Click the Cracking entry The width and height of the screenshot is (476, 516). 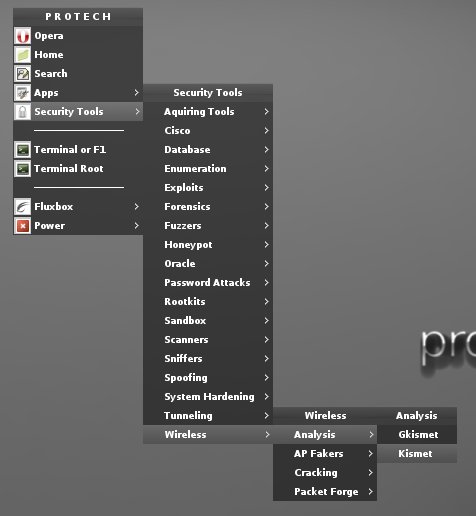(x=325, y=473)
